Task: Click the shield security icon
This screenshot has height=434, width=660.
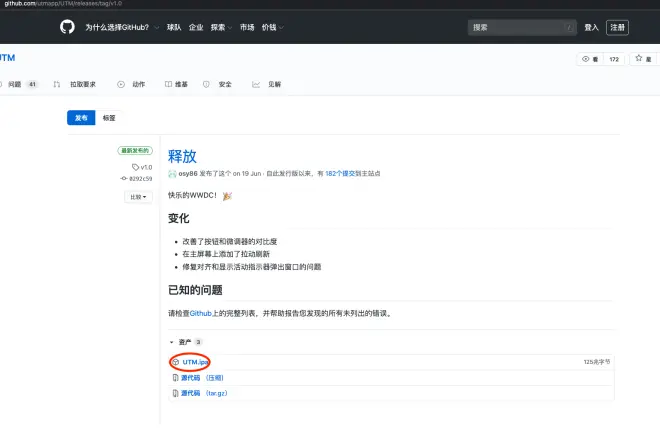Action: (x=206, y=84)
